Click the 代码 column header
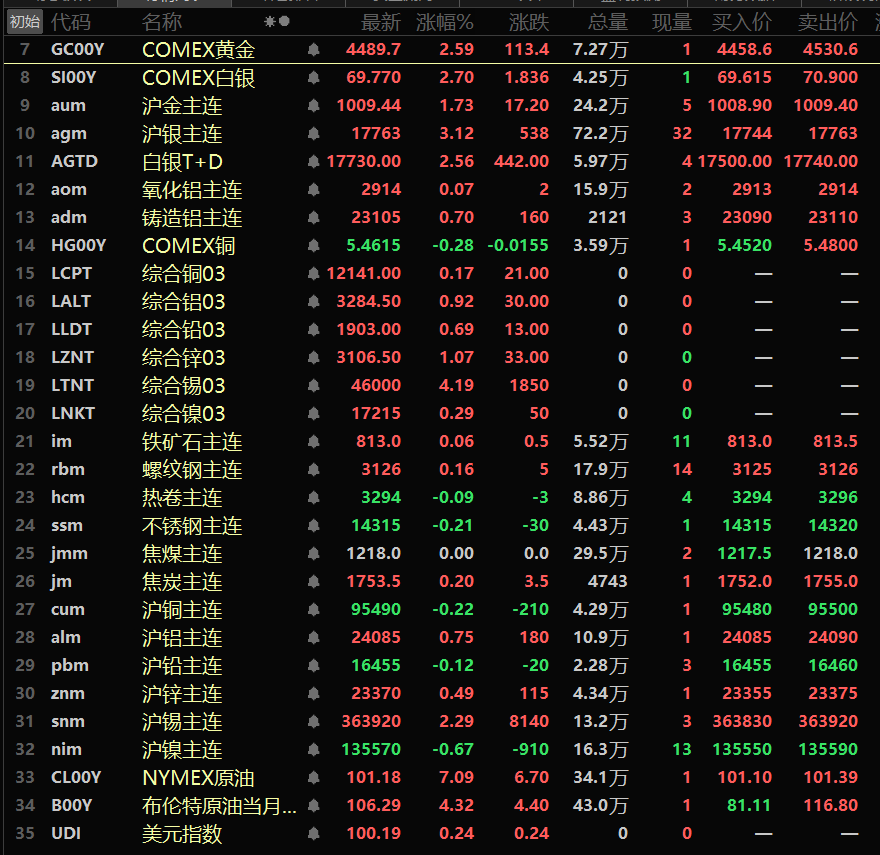 [x=71, y=22]
